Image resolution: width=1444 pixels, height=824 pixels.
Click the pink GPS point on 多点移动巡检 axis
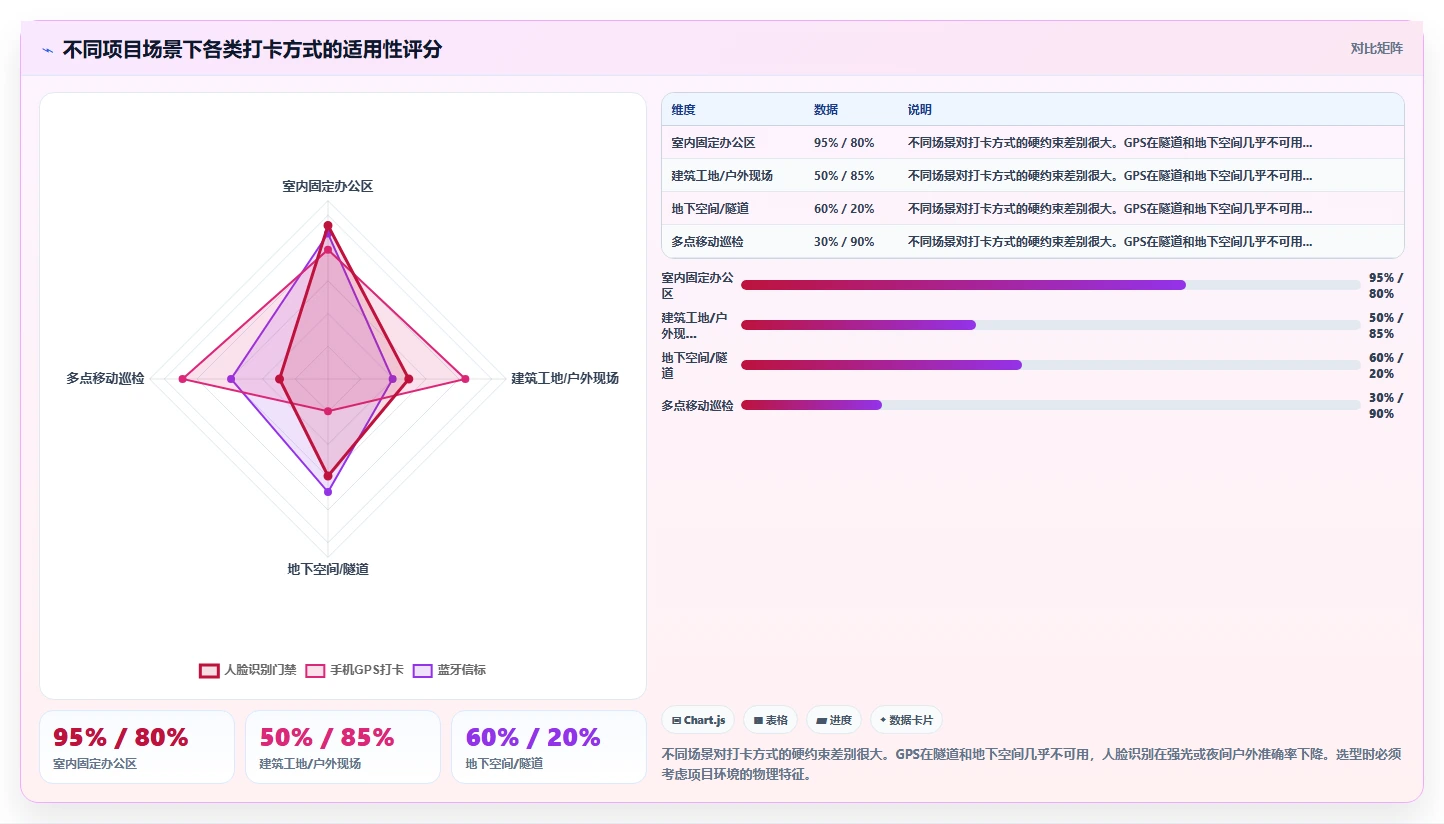click(183, 379)
